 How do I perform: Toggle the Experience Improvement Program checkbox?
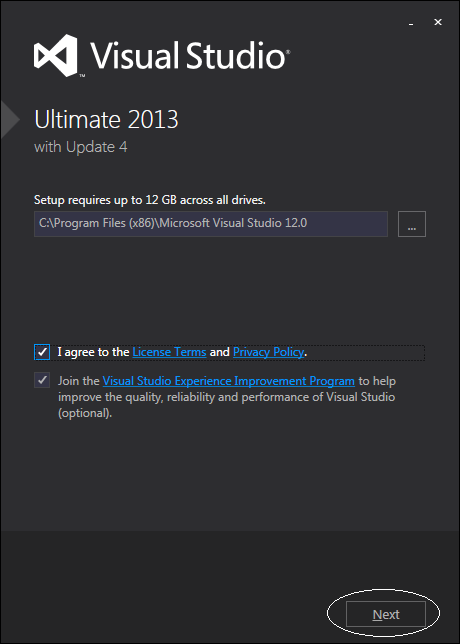(42, 380)
